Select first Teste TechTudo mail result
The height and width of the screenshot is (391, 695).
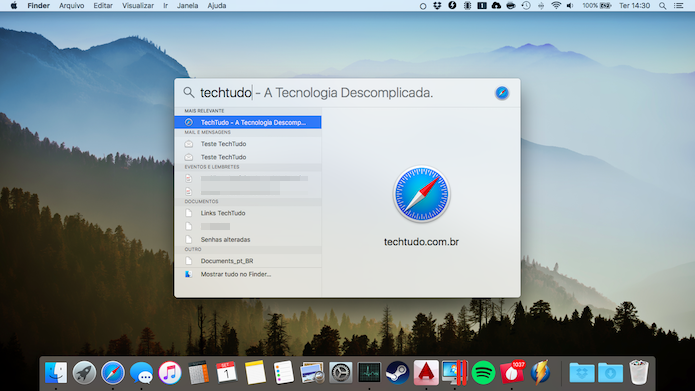pos(248,144)
